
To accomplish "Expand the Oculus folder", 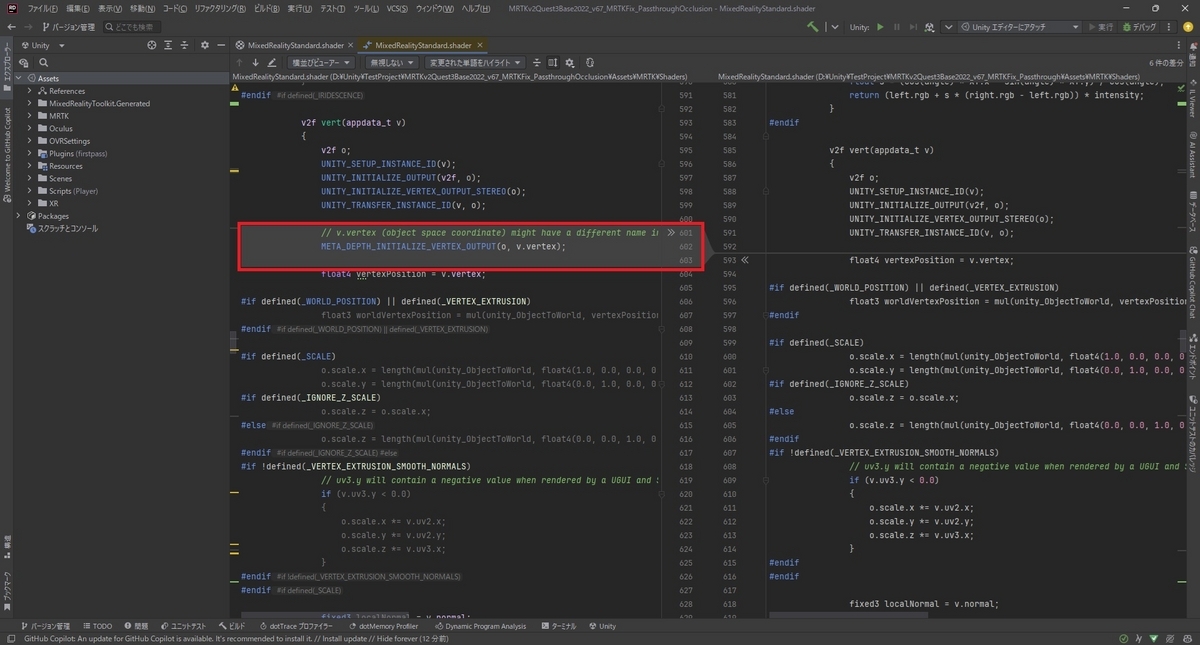I will click(31, 128).
